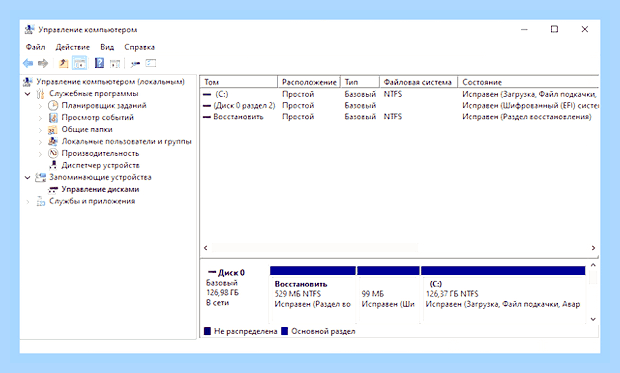The width and height of the screenshot is (620, 373).
Task: Click the Performance icon in the tree
Action: (53, 153)
